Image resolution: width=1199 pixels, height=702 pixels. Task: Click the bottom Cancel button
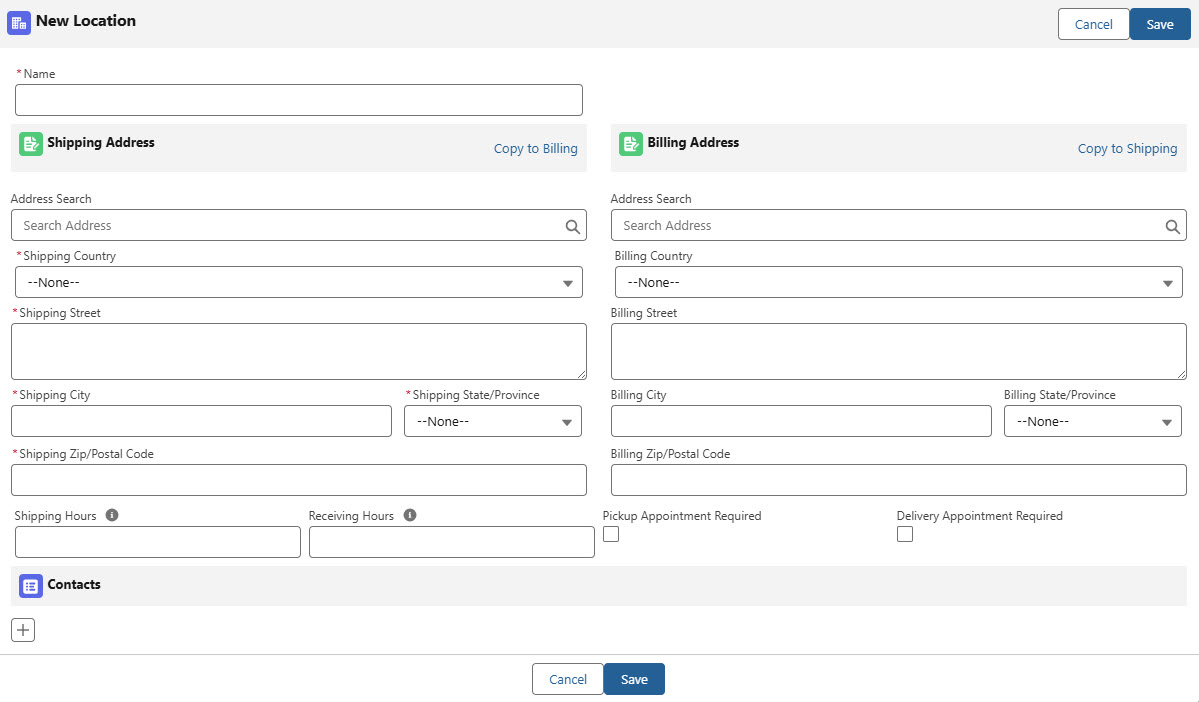[x=567, y=679]
